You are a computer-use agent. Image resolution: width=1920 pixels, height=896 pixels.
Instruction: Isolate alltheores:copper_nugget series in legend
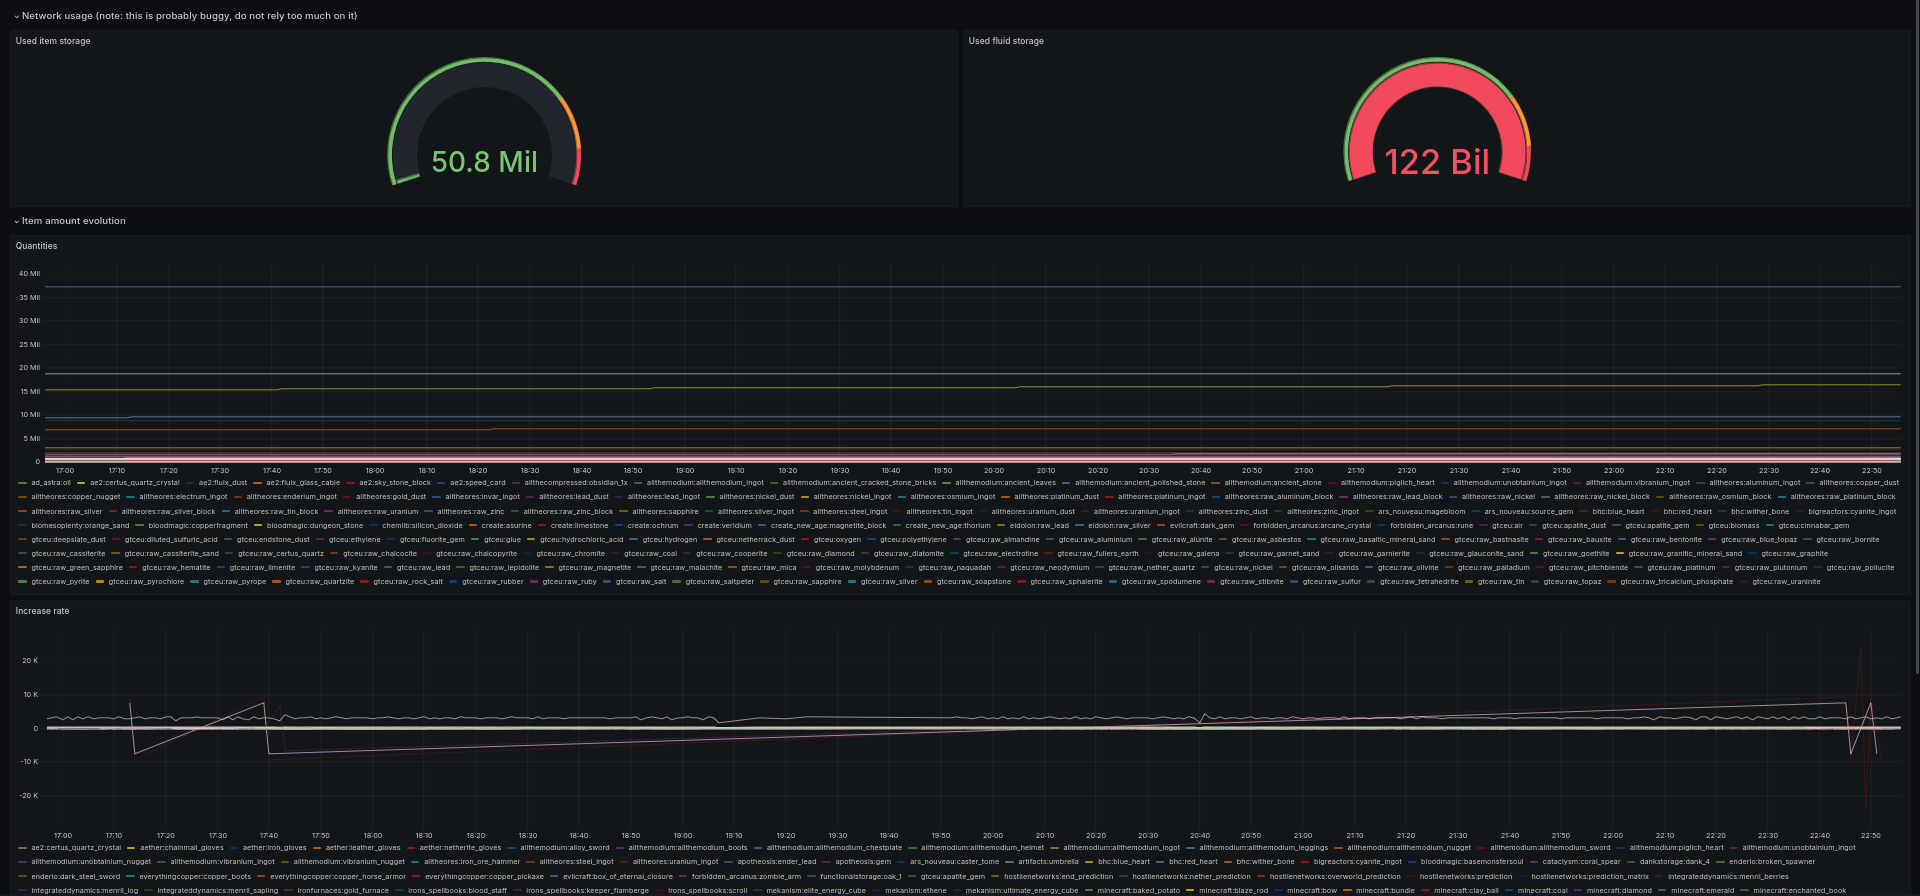(x=75, y=497)
